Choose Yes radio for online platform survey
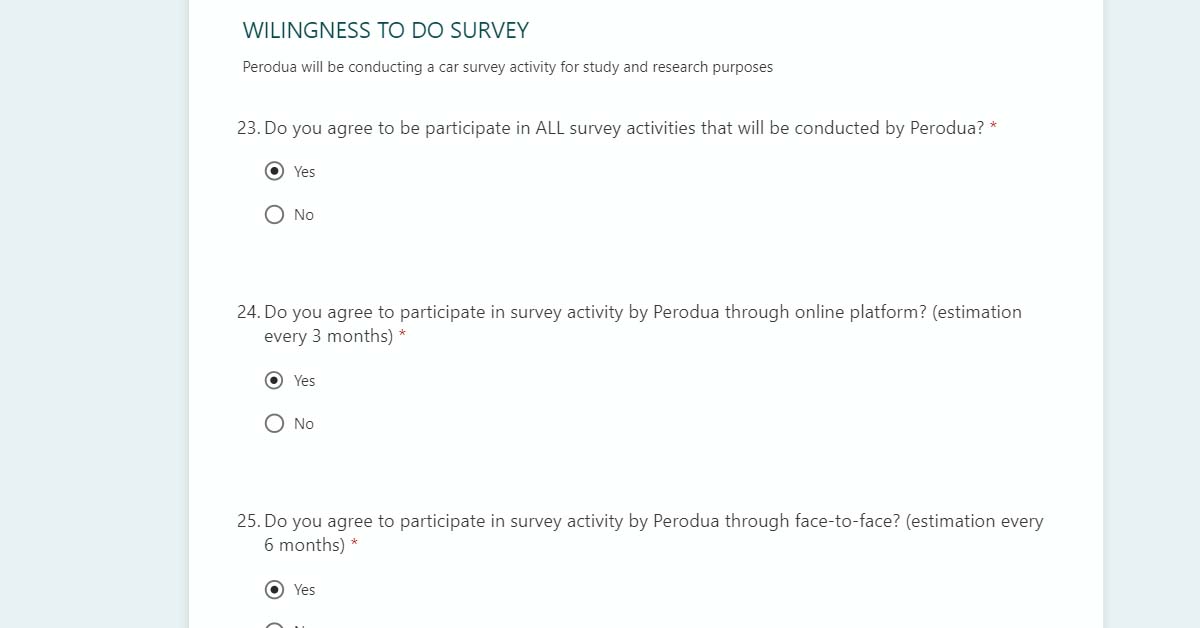 (274, 380)
